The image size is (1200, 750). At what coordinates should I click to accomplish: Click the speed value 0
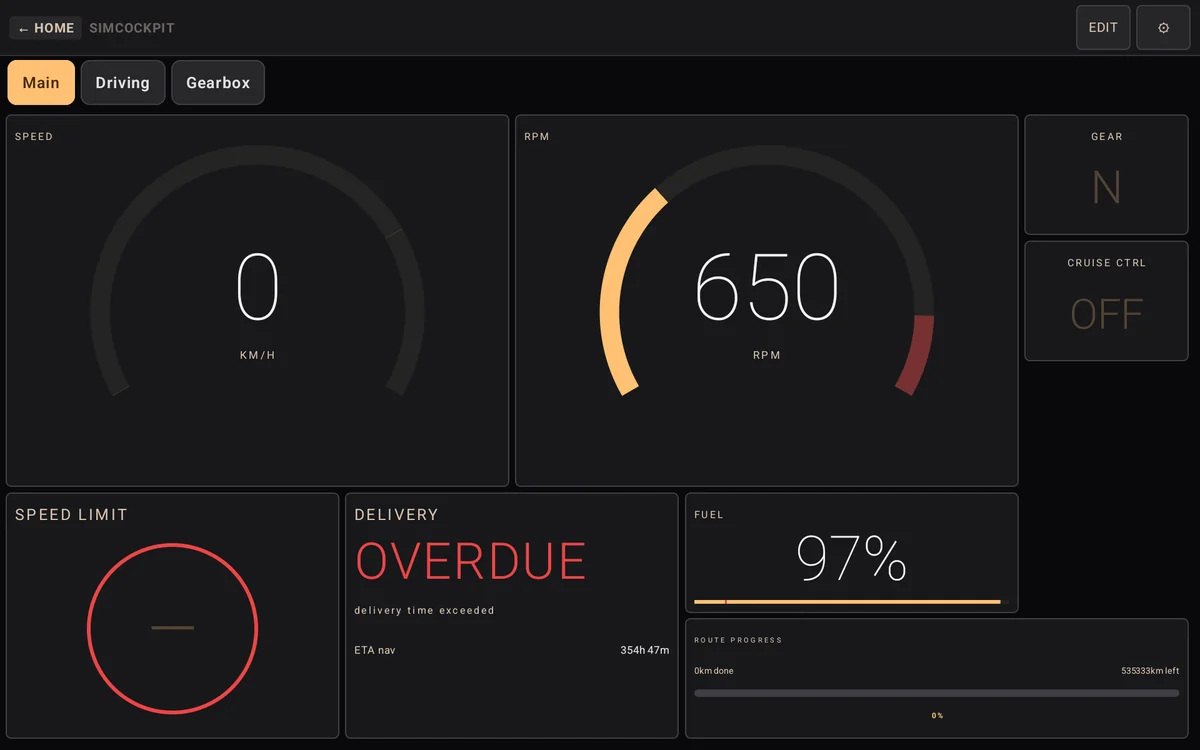tap(258, 287)
